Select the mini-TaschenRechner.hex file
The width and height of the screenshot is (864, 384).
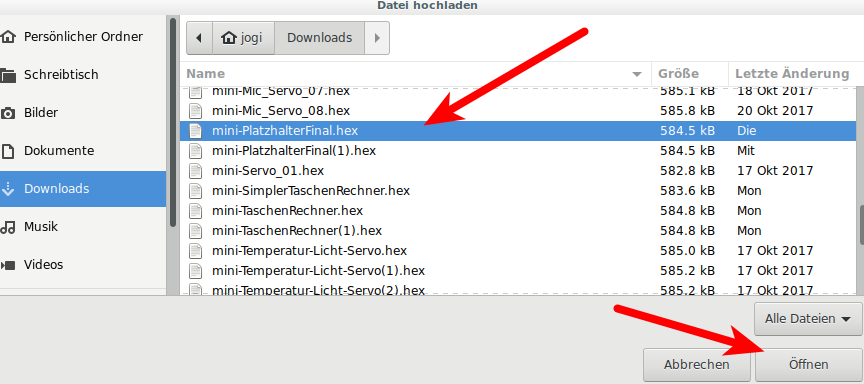518,210
